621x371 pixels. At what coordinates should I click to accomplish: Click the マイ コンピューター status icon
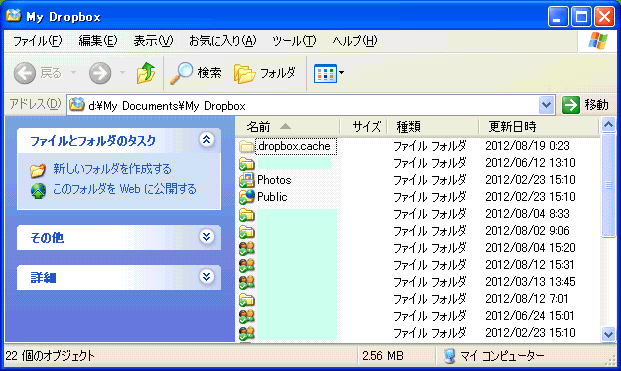tap(449, 356)
